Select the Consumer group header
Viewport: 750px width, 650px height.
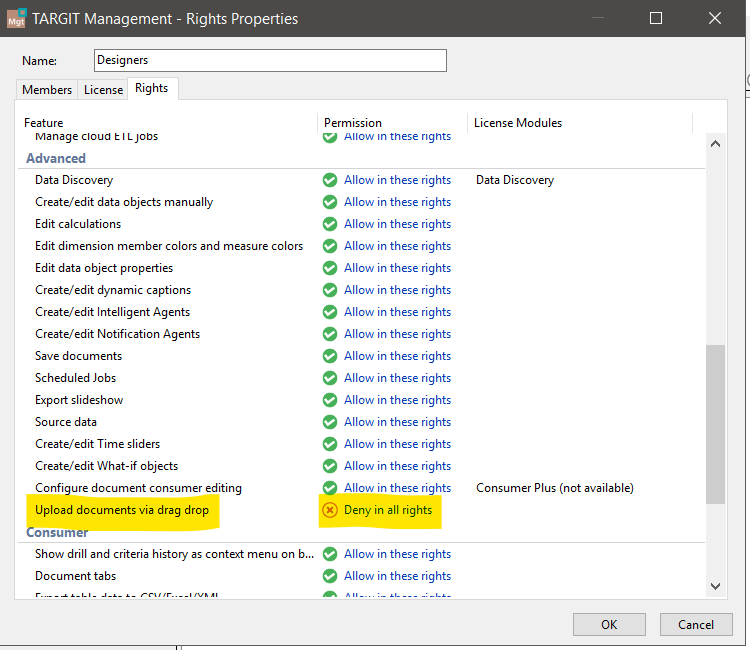coord(57,533)
